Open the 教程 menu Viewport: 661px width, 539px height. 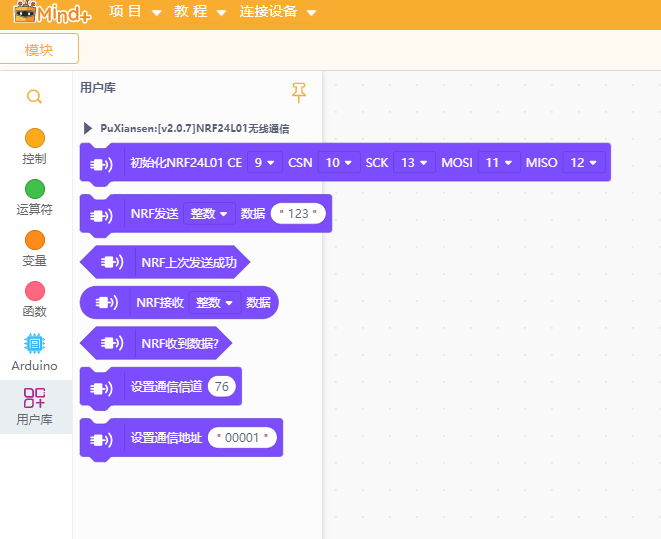(200, 11)
